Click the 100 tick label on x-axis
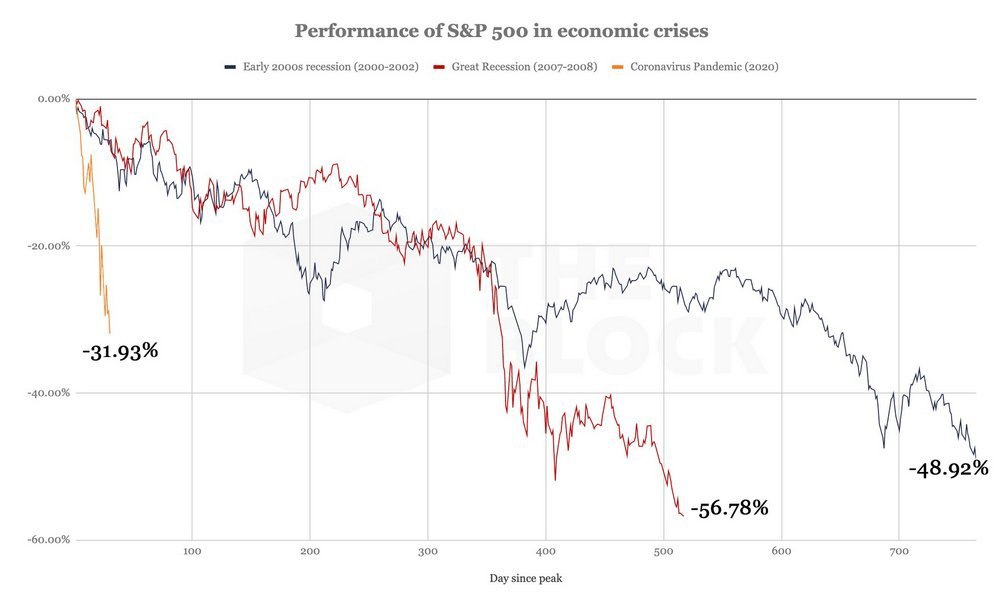Image resolution: width=1000 pixels, height=595 pixels. click(x=192, y=550)
